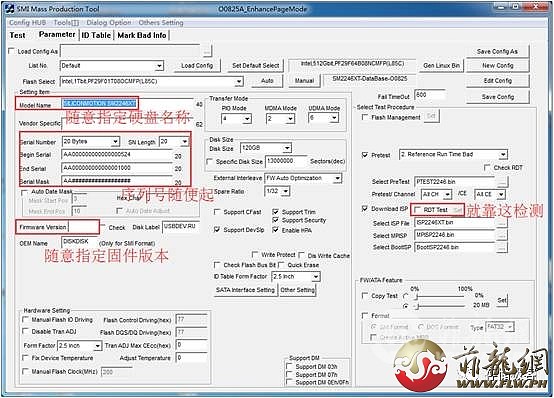Image resolution: width=554 pixels, height=398 pixels.
Task: Open the Disk Size dropdown
Action: point(287,148)
